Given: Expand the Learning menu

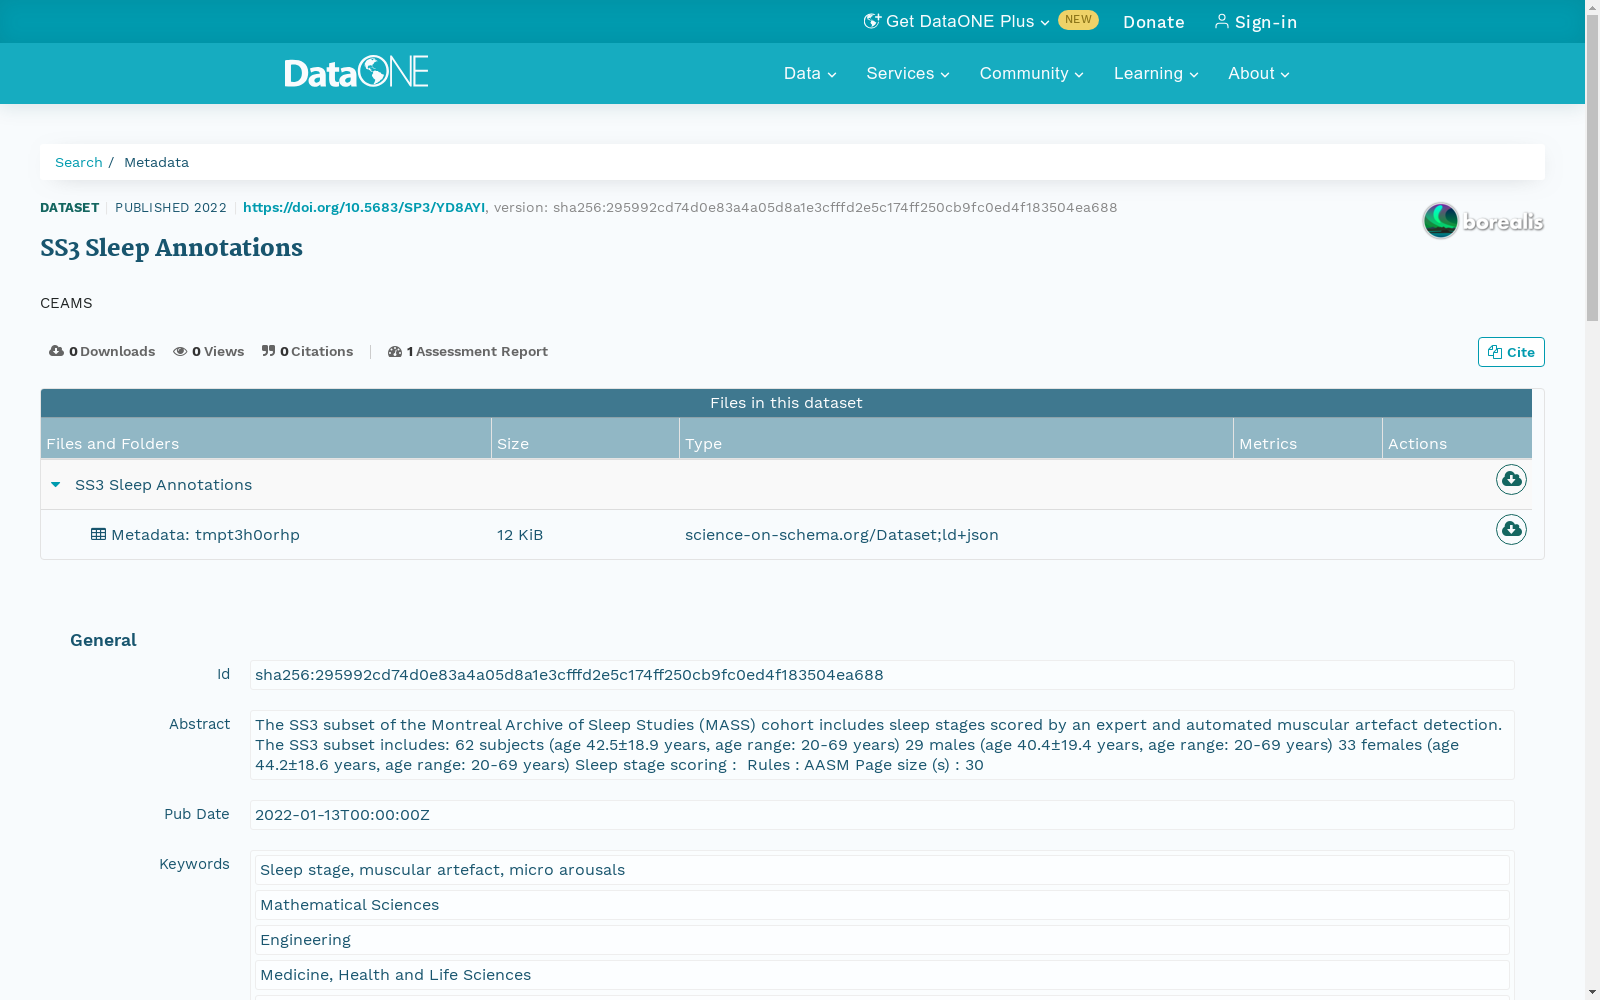Looking at the screenshot, I should click(x=1156, y=73).
